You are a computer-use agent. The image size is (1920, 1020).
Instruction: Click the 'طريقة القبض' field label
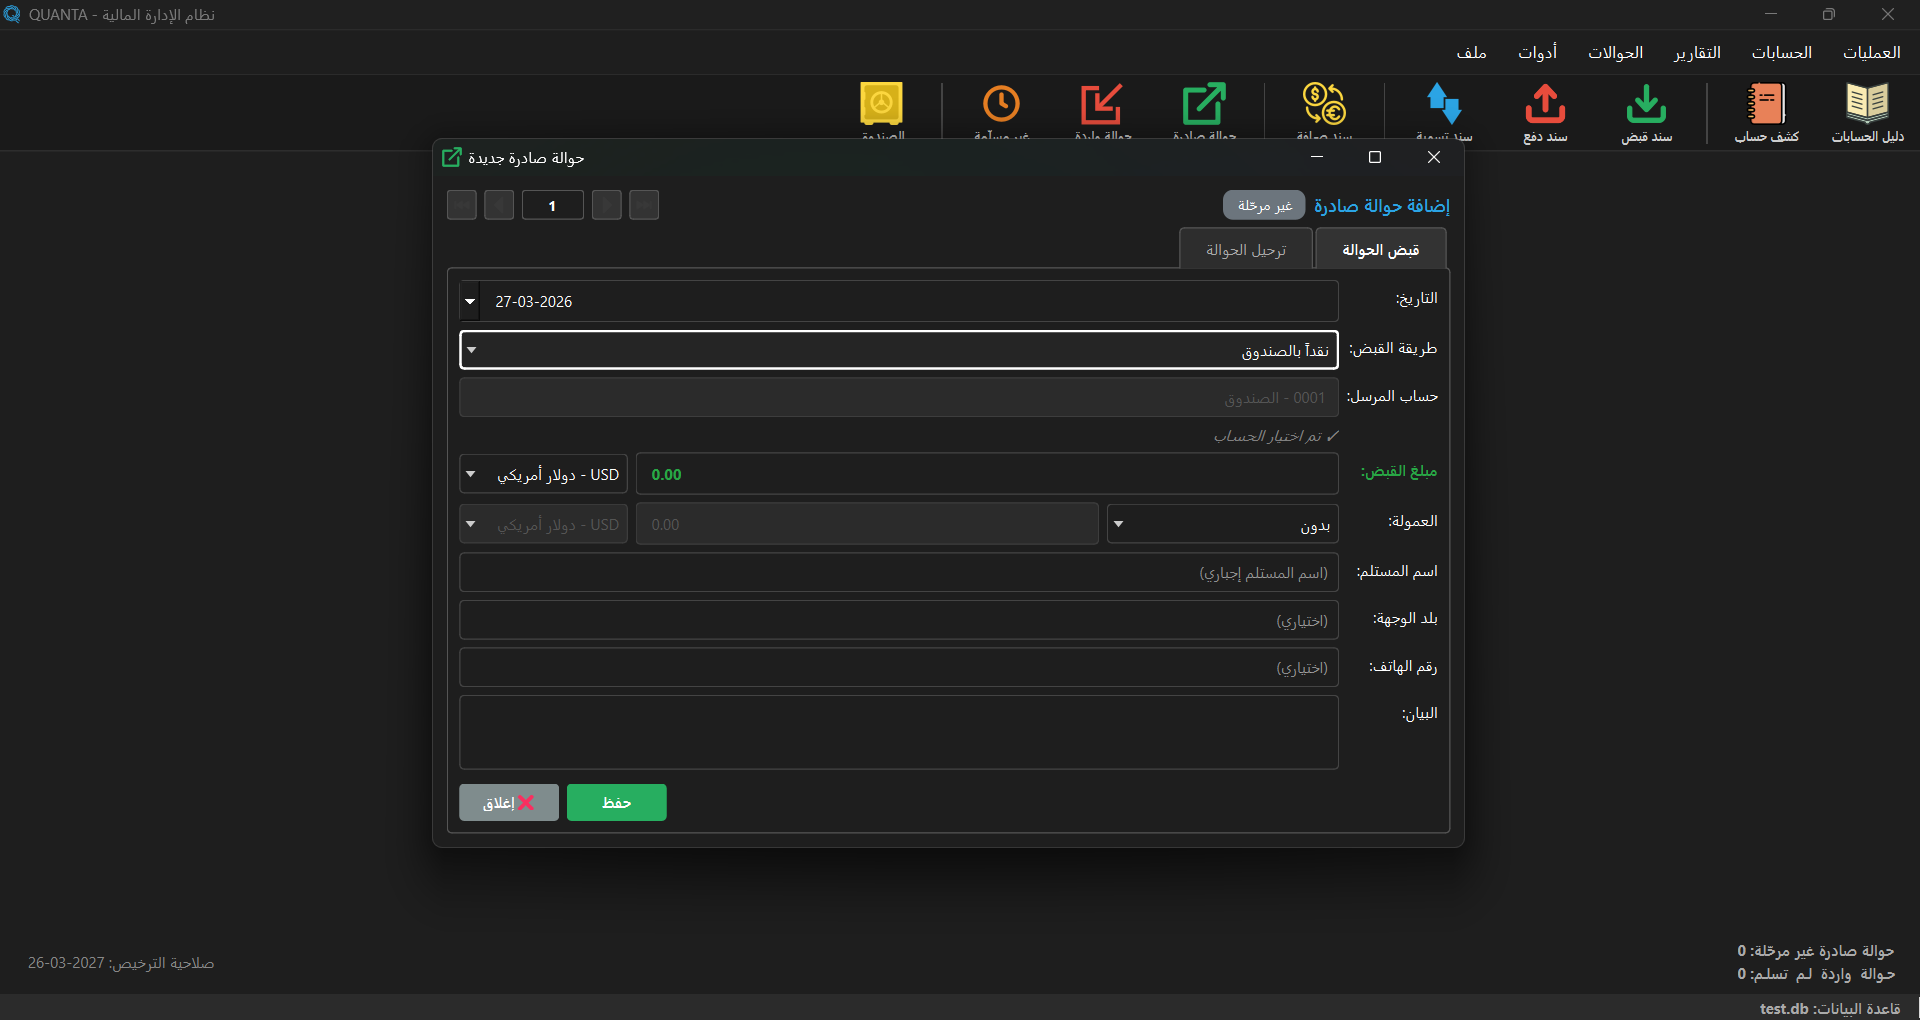click(x=1392, y=348)
